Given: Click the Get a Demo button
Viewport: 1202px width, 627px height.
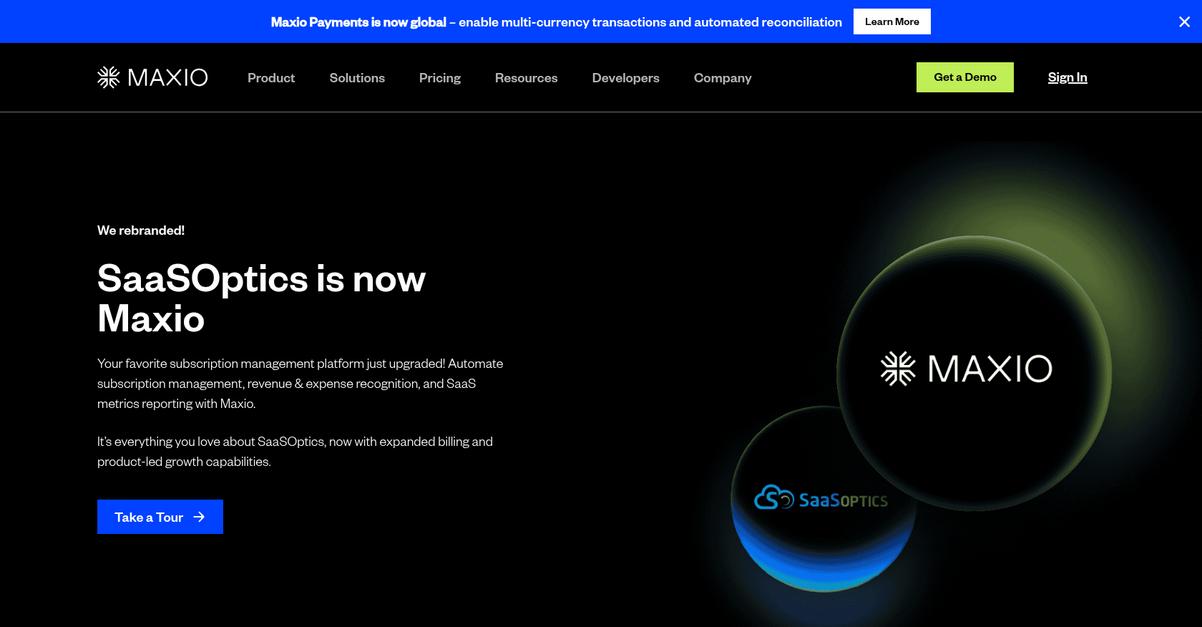Looking at the screenshot, I should [x=965, y=77].
